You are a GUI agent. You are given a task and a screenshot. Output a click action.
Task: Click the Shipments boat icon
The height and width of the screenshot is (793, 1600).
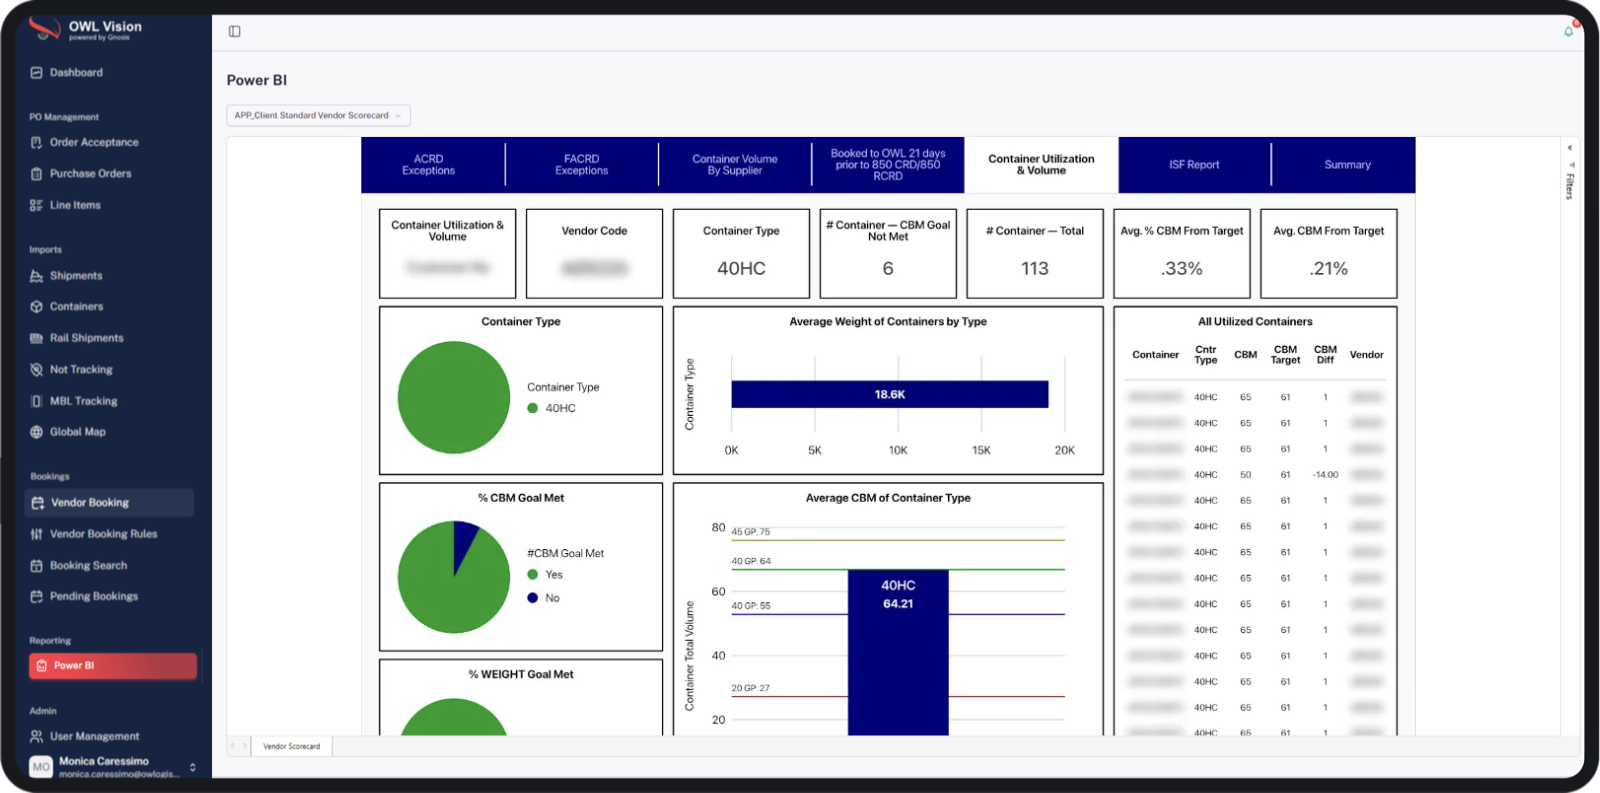37,276
